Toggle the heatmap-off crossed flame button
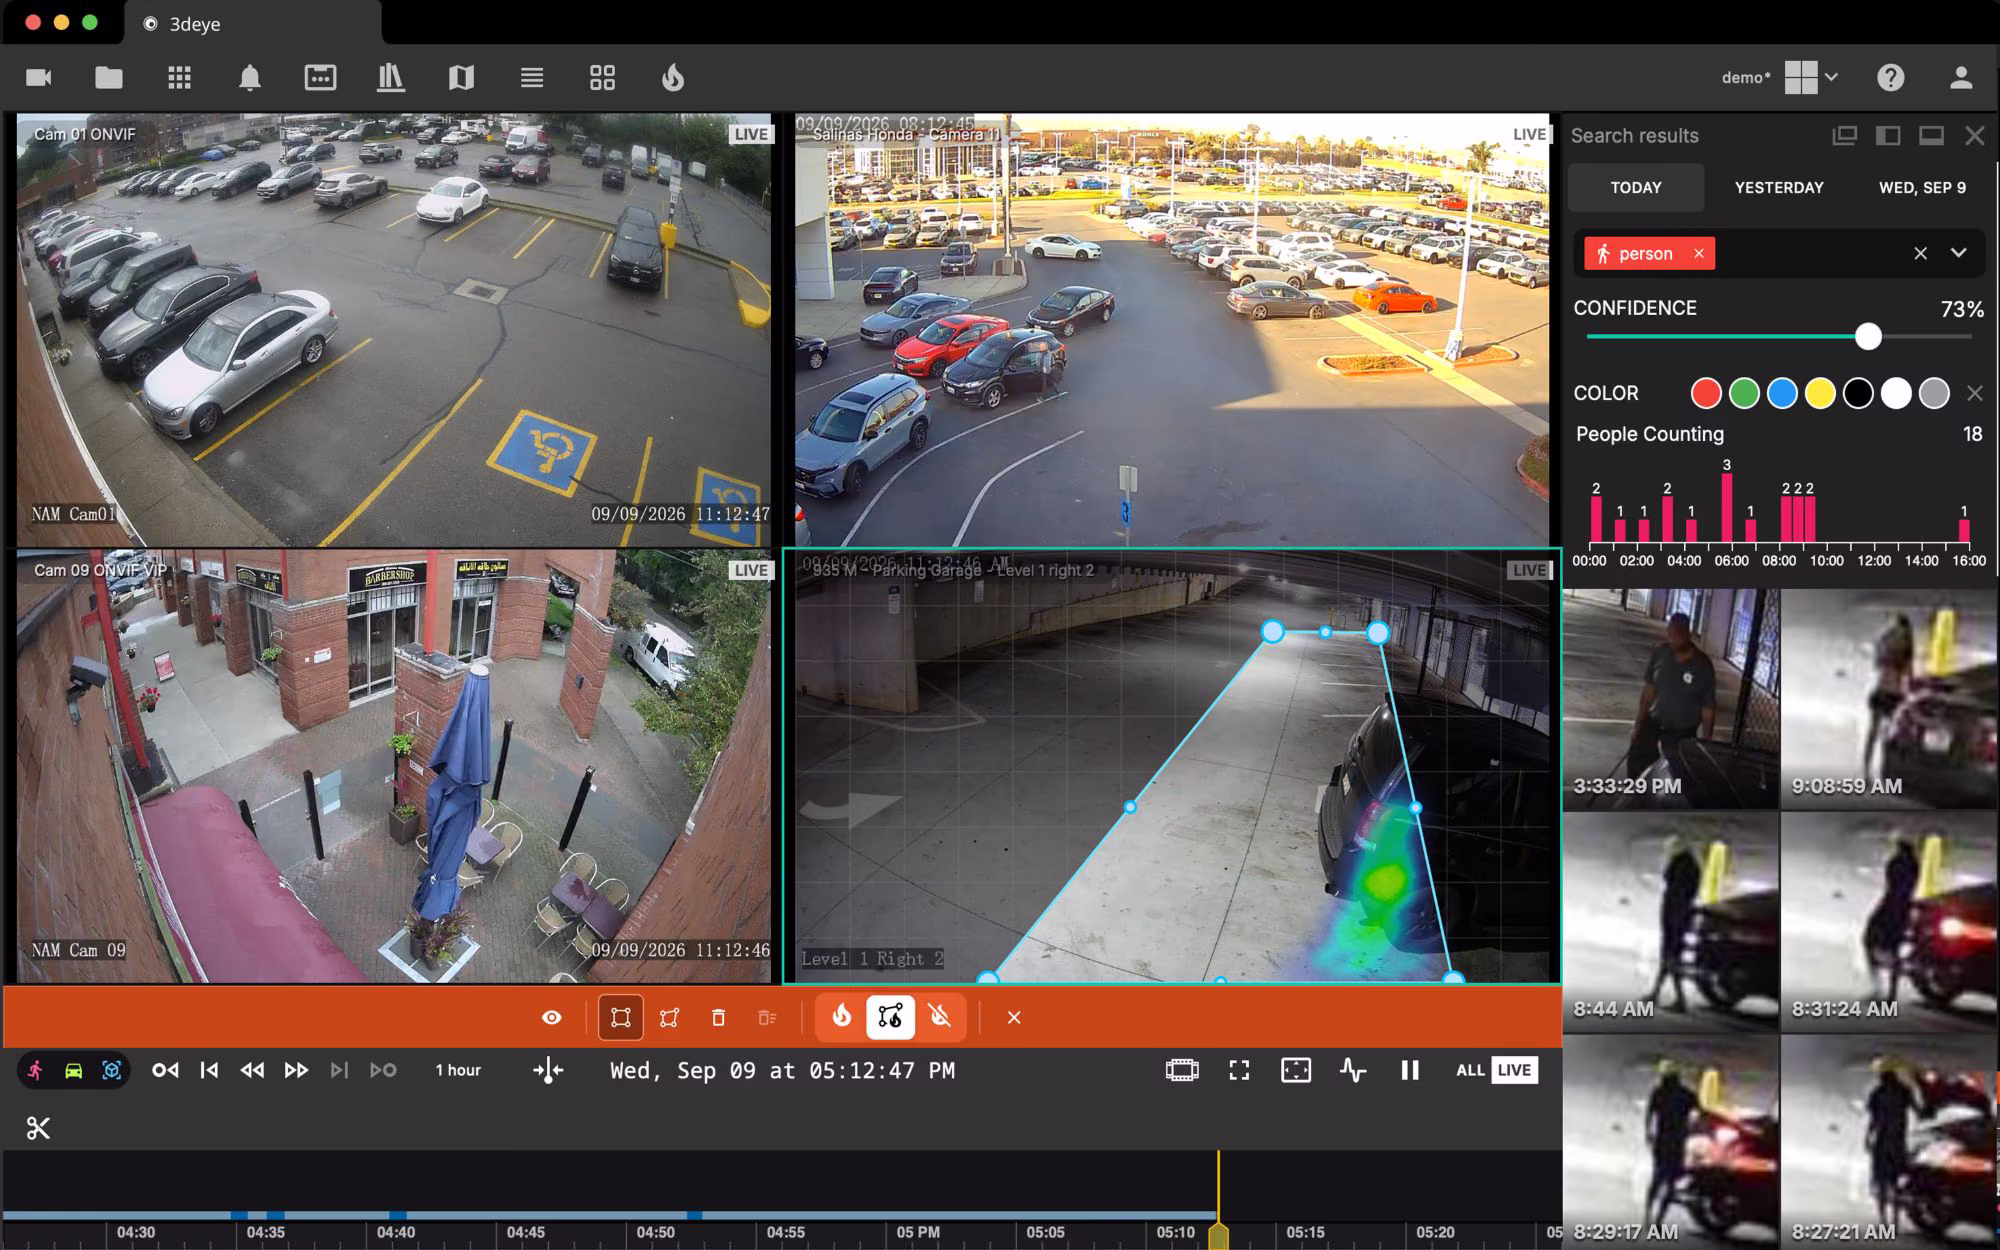2000x1250 pixels. [x=940, y=1017]
